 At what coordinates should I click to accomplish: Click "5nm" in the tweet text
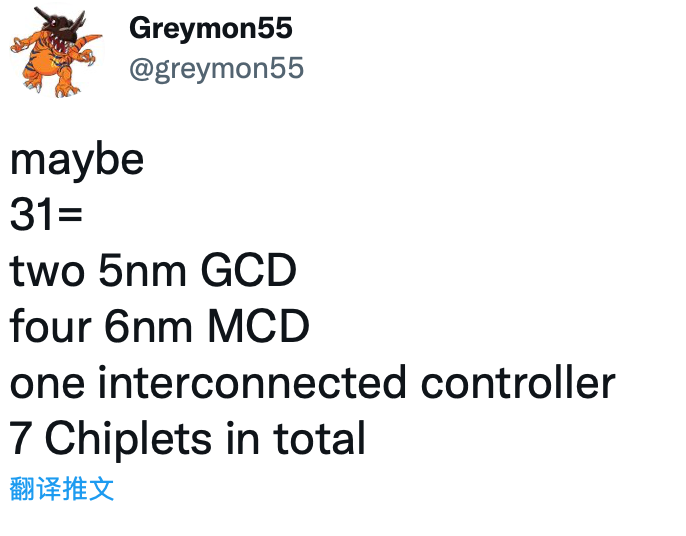(x=143, y=270)
